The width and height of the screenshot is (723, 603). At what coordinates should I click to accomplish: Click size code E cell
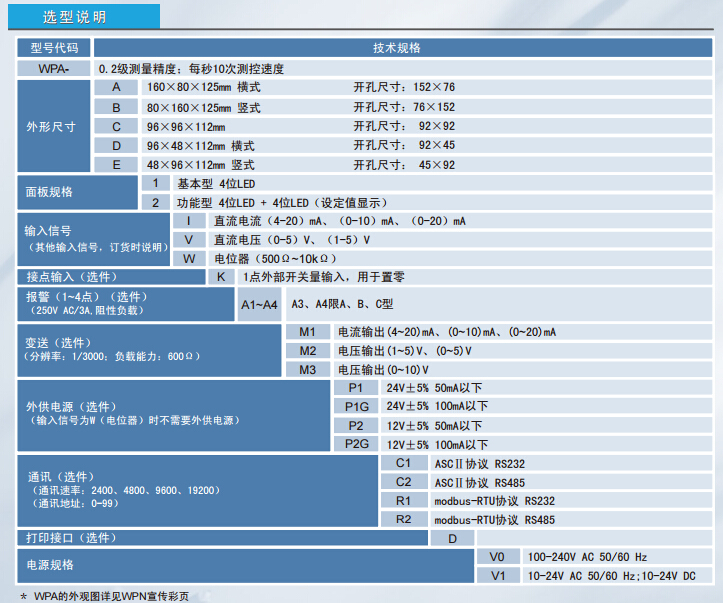pyautogui.click(x=116, y=165)
